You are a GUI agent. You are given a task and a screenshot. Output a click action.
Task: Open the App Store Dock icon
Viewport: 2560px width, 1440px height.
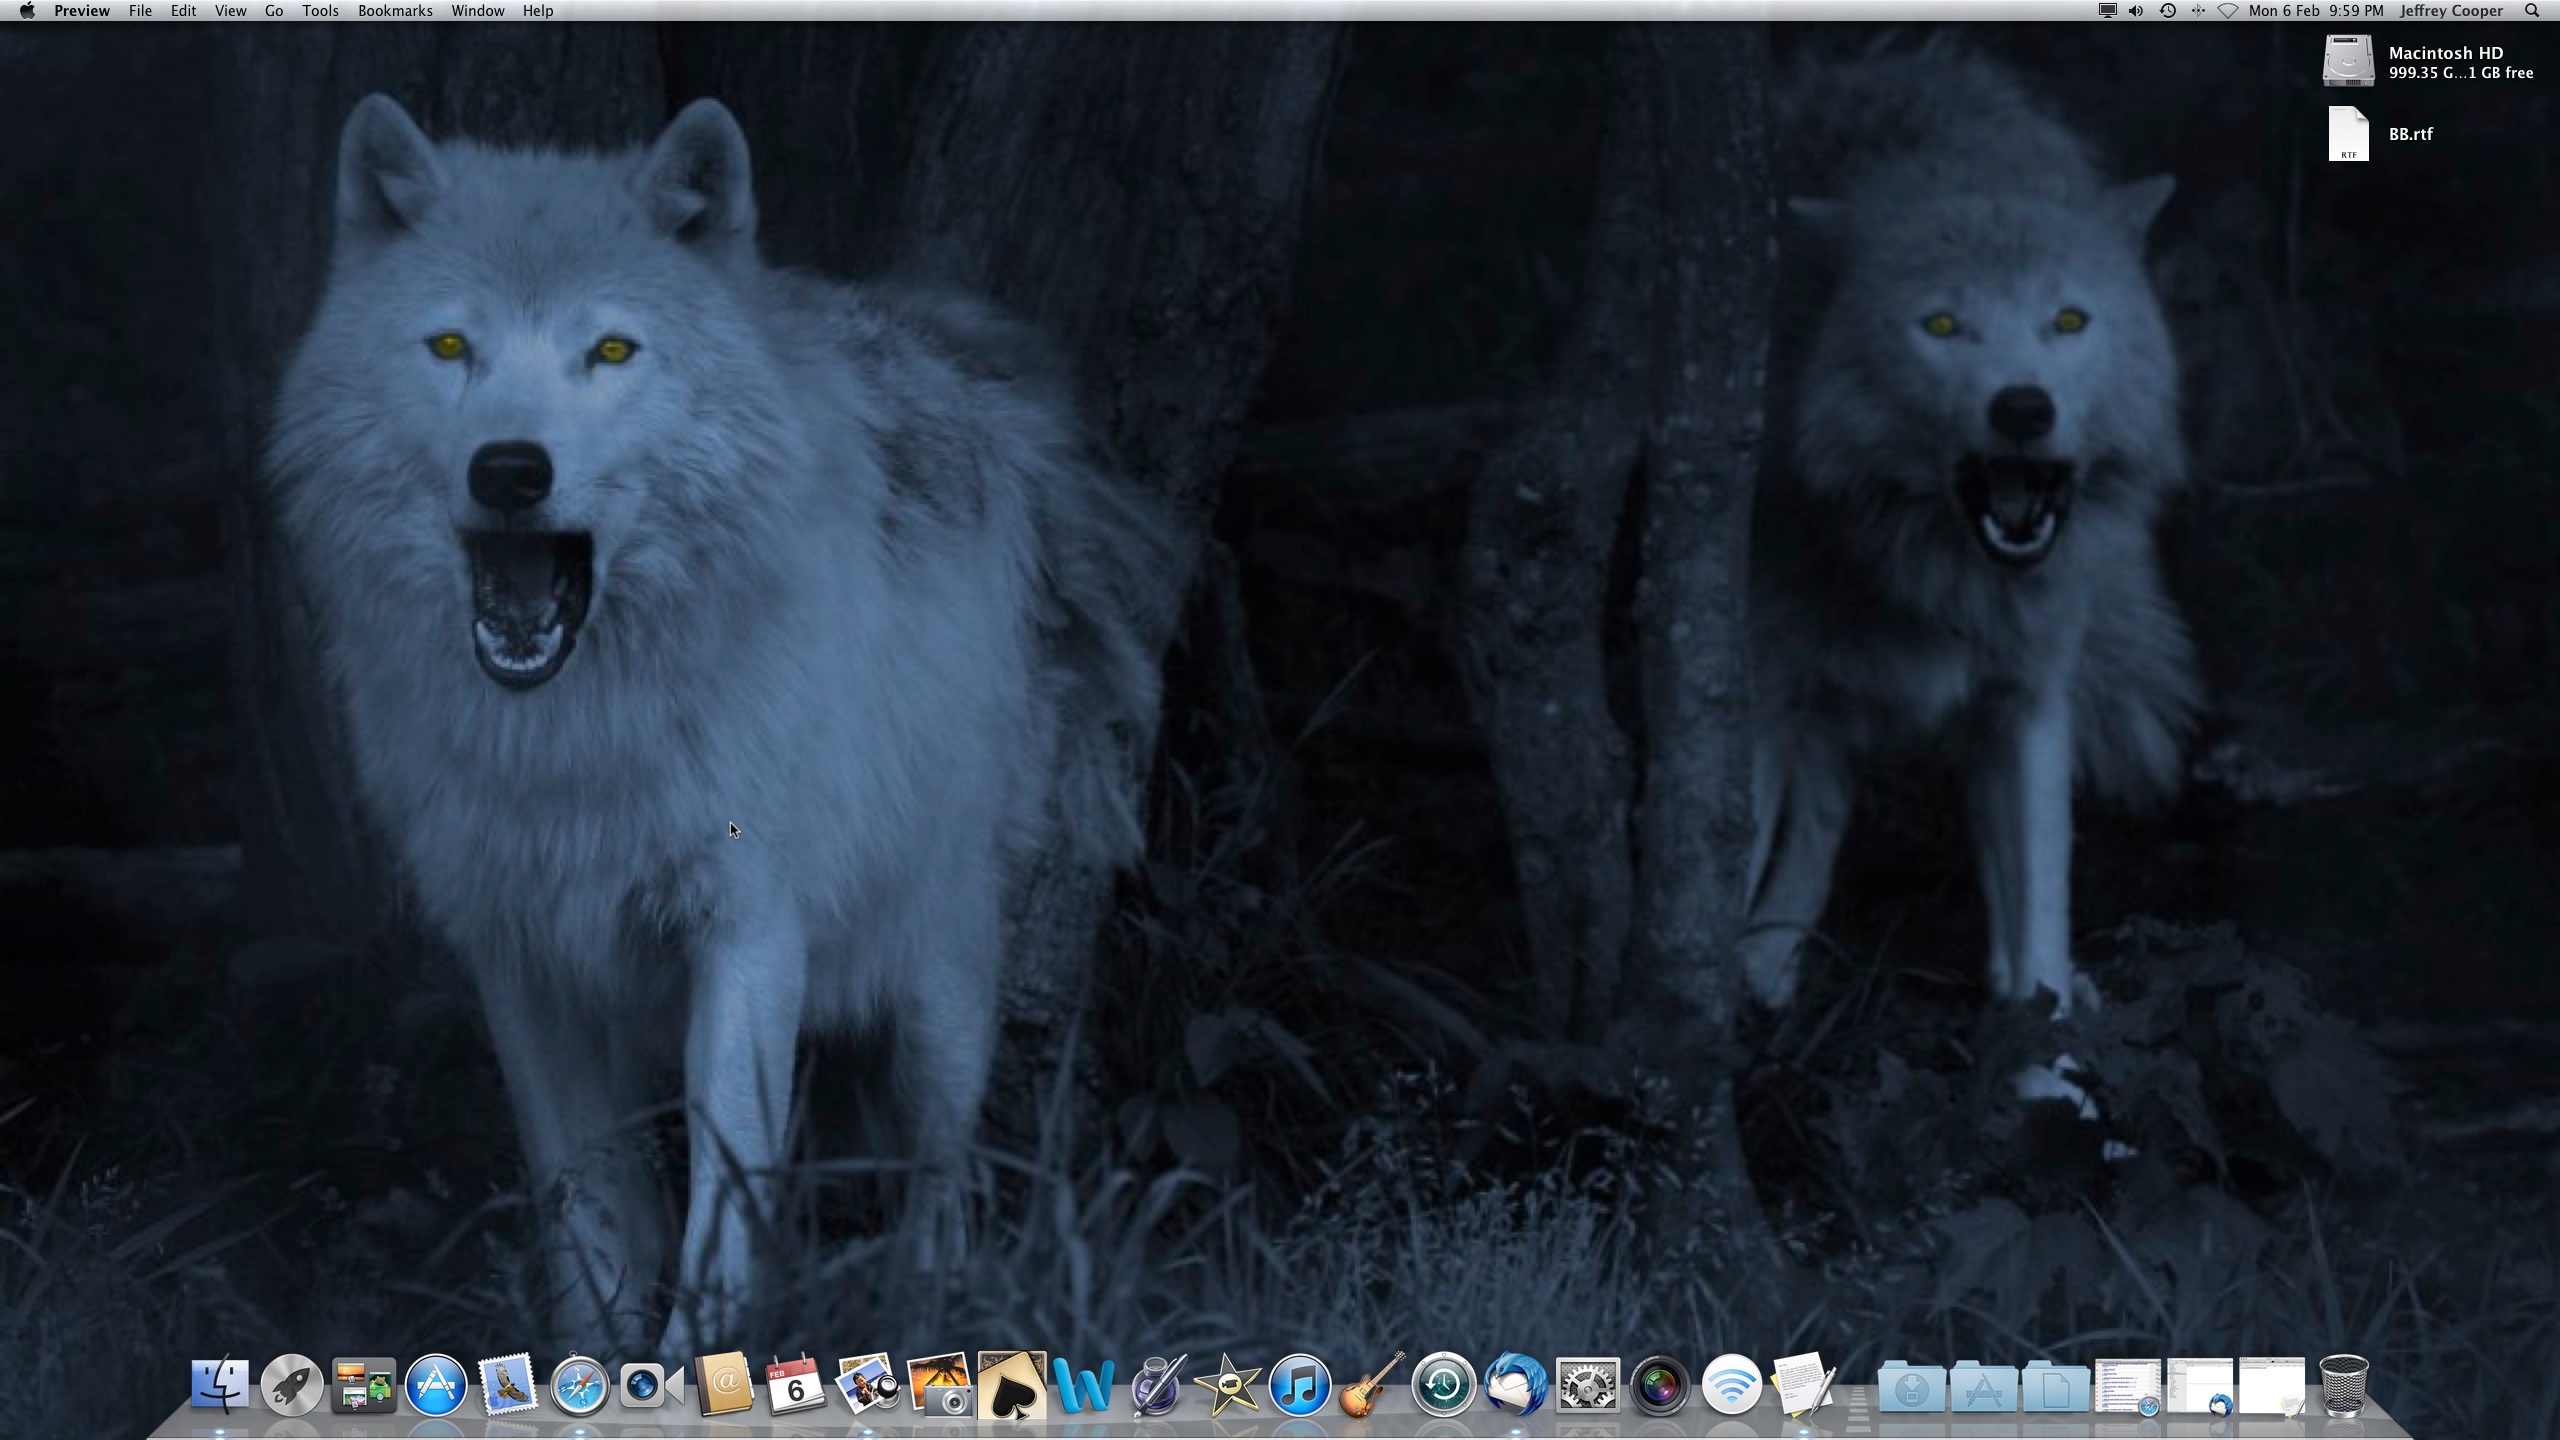click(436, 1385)
